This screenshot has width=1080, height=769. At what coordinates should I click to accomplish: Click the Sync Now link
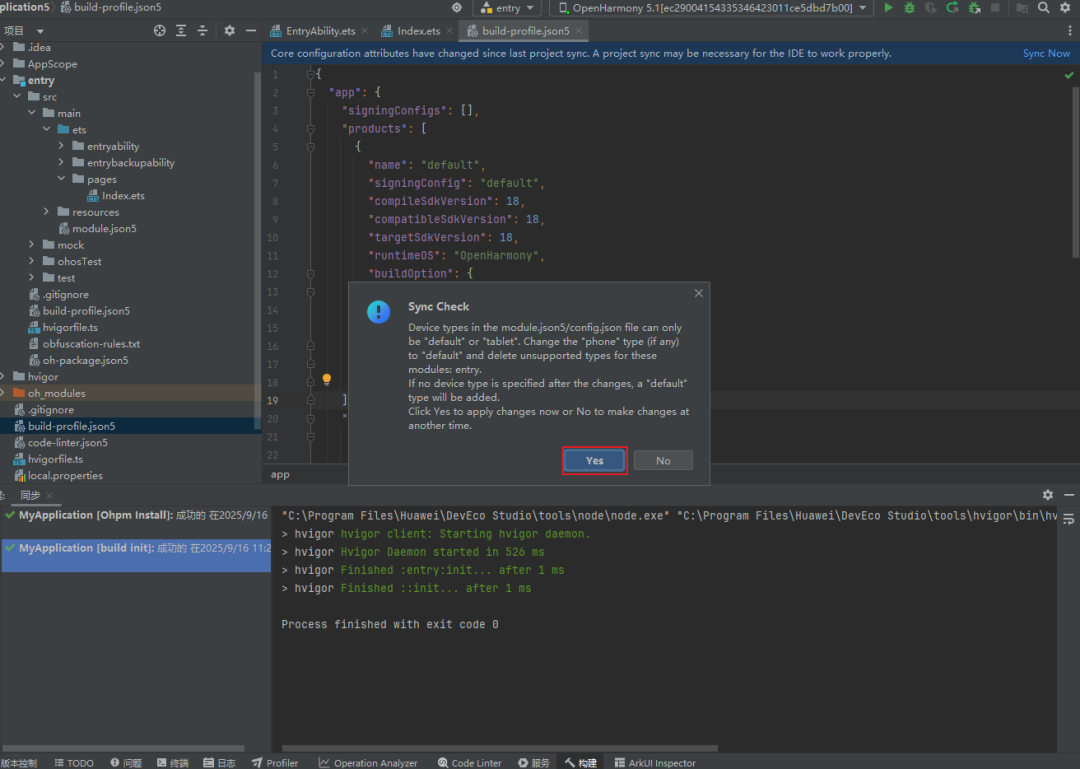click(x=1046, y=53)
